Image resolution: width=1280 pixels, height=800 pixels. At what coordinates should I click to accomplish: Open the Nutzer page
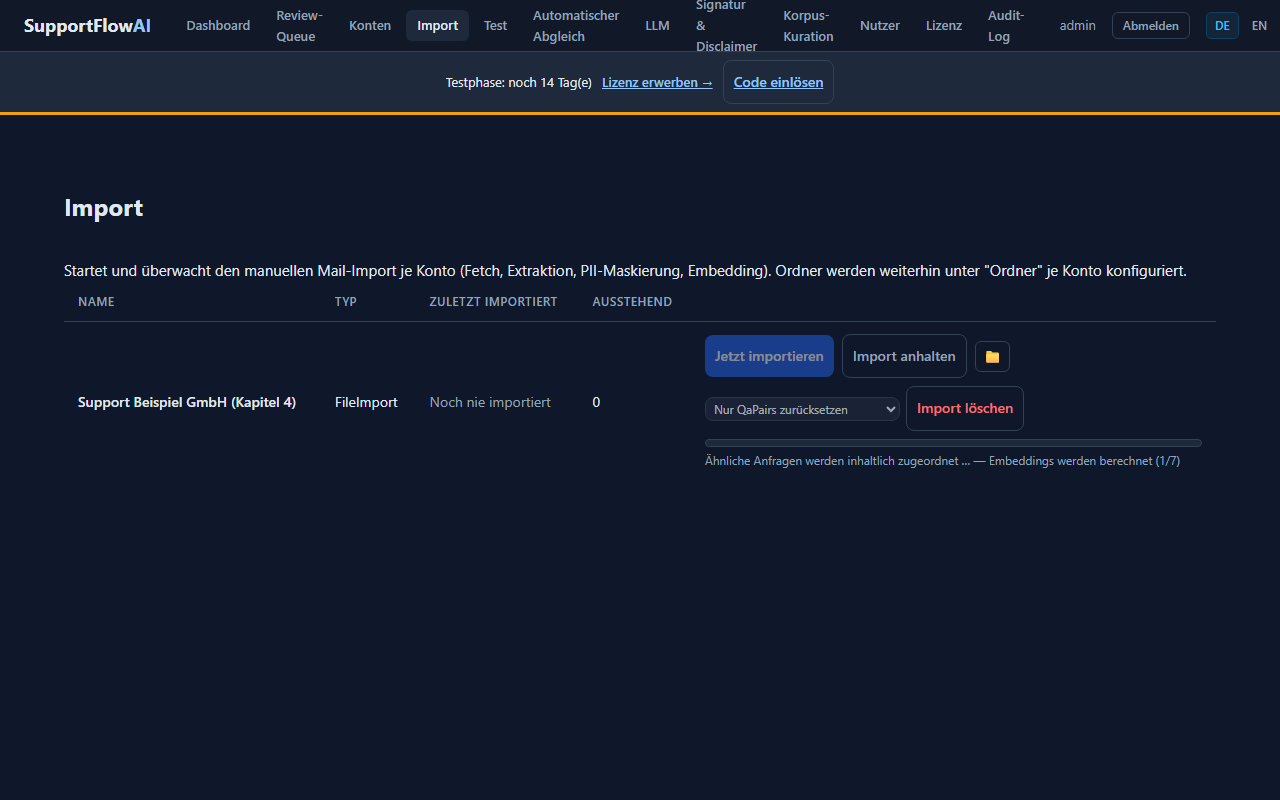(x=880, y=25)
